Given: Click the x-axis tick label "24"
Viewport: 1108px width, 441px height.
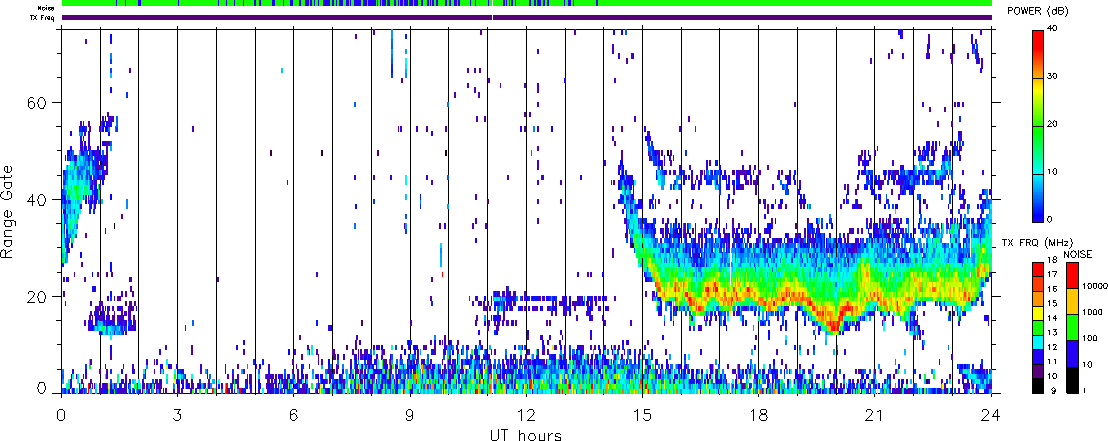Looking at the screenshot, I should click(991, 414).
